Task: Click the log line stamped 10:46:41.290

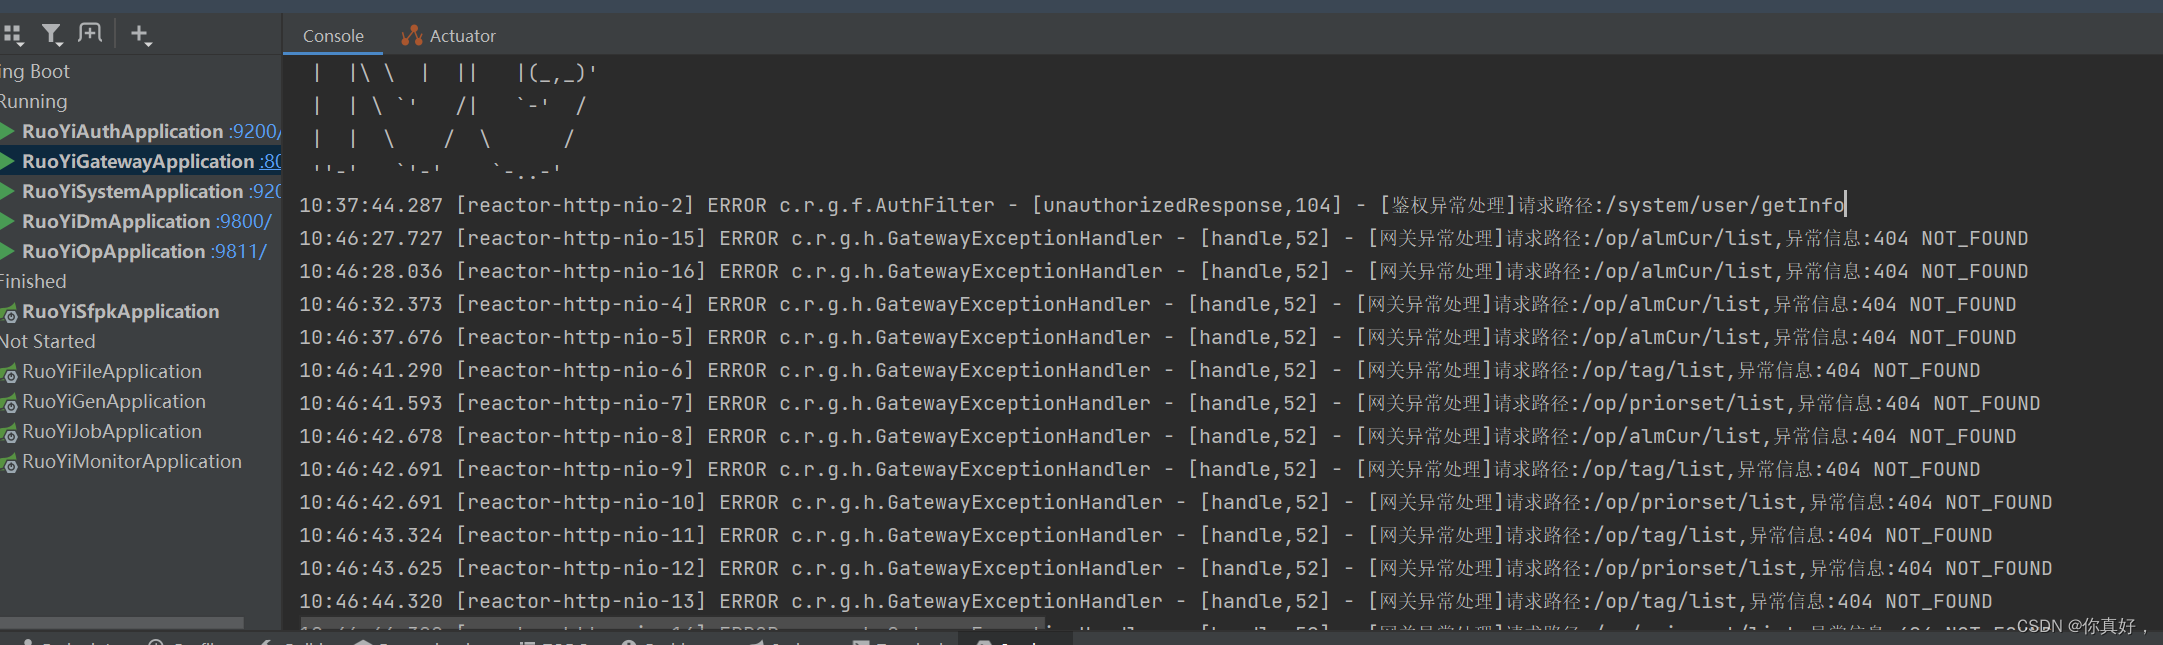Action: pos(1139,370)
